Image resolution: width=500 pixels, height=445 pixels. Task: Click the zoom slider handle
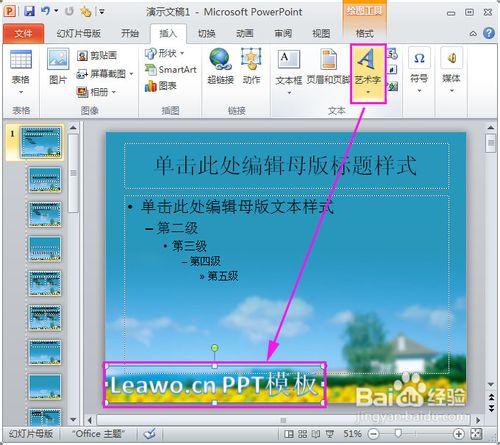click(398, 434)
